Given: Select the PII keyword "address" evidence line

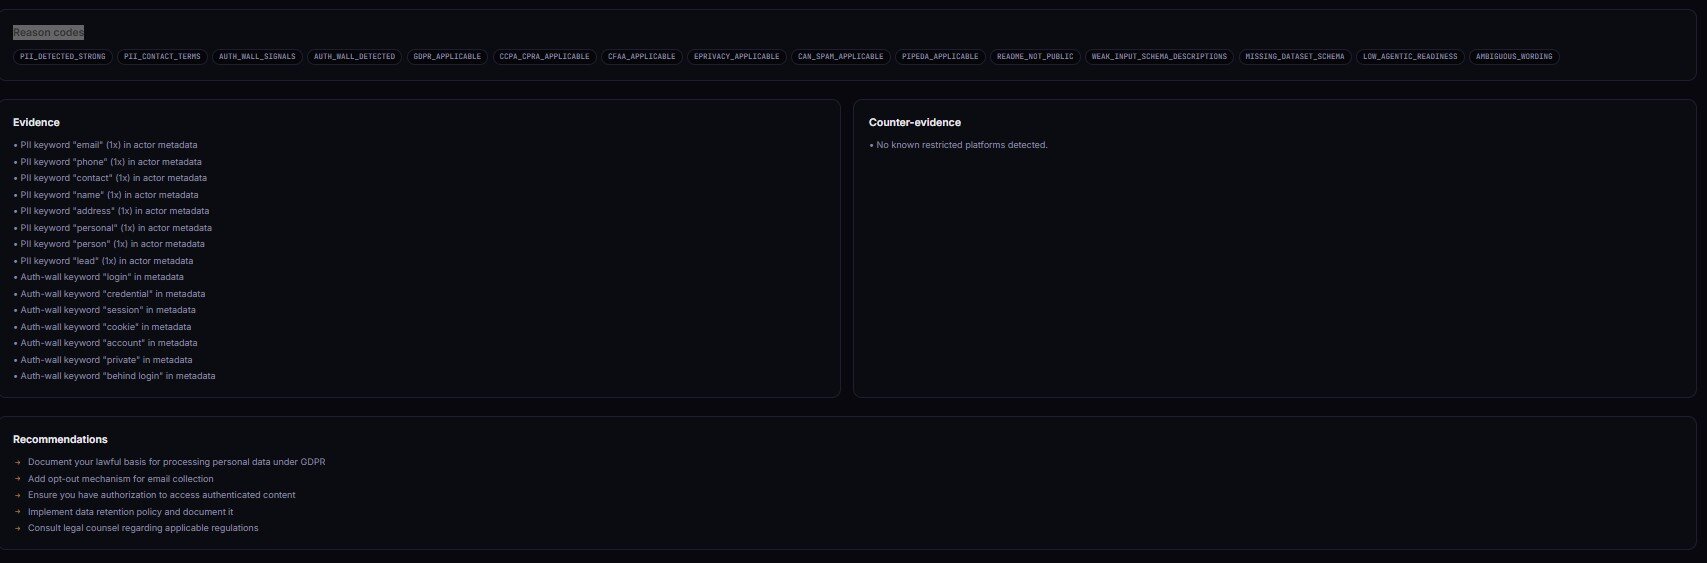Looking at the screenshot, I should (x=111, y=211).
